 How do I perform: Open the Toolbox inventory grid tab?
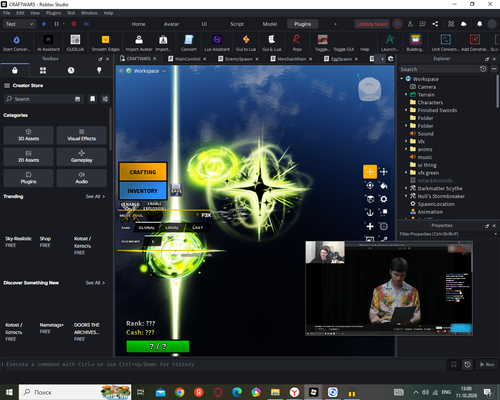tap(43, 70)
